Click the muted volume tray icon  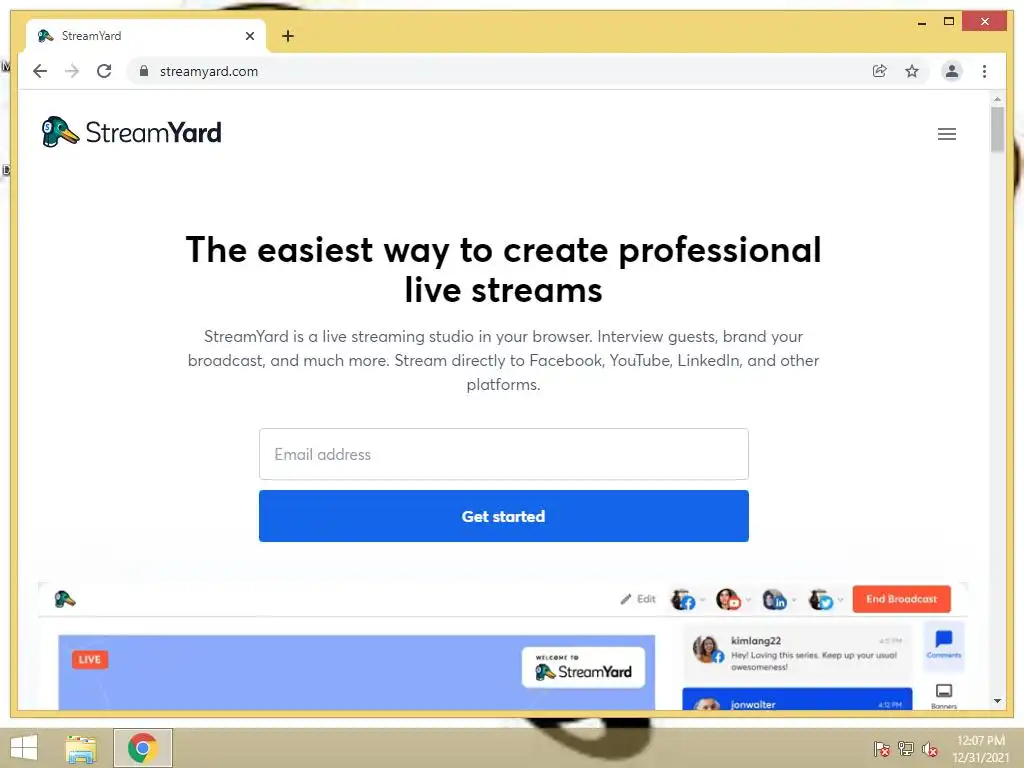930,749
